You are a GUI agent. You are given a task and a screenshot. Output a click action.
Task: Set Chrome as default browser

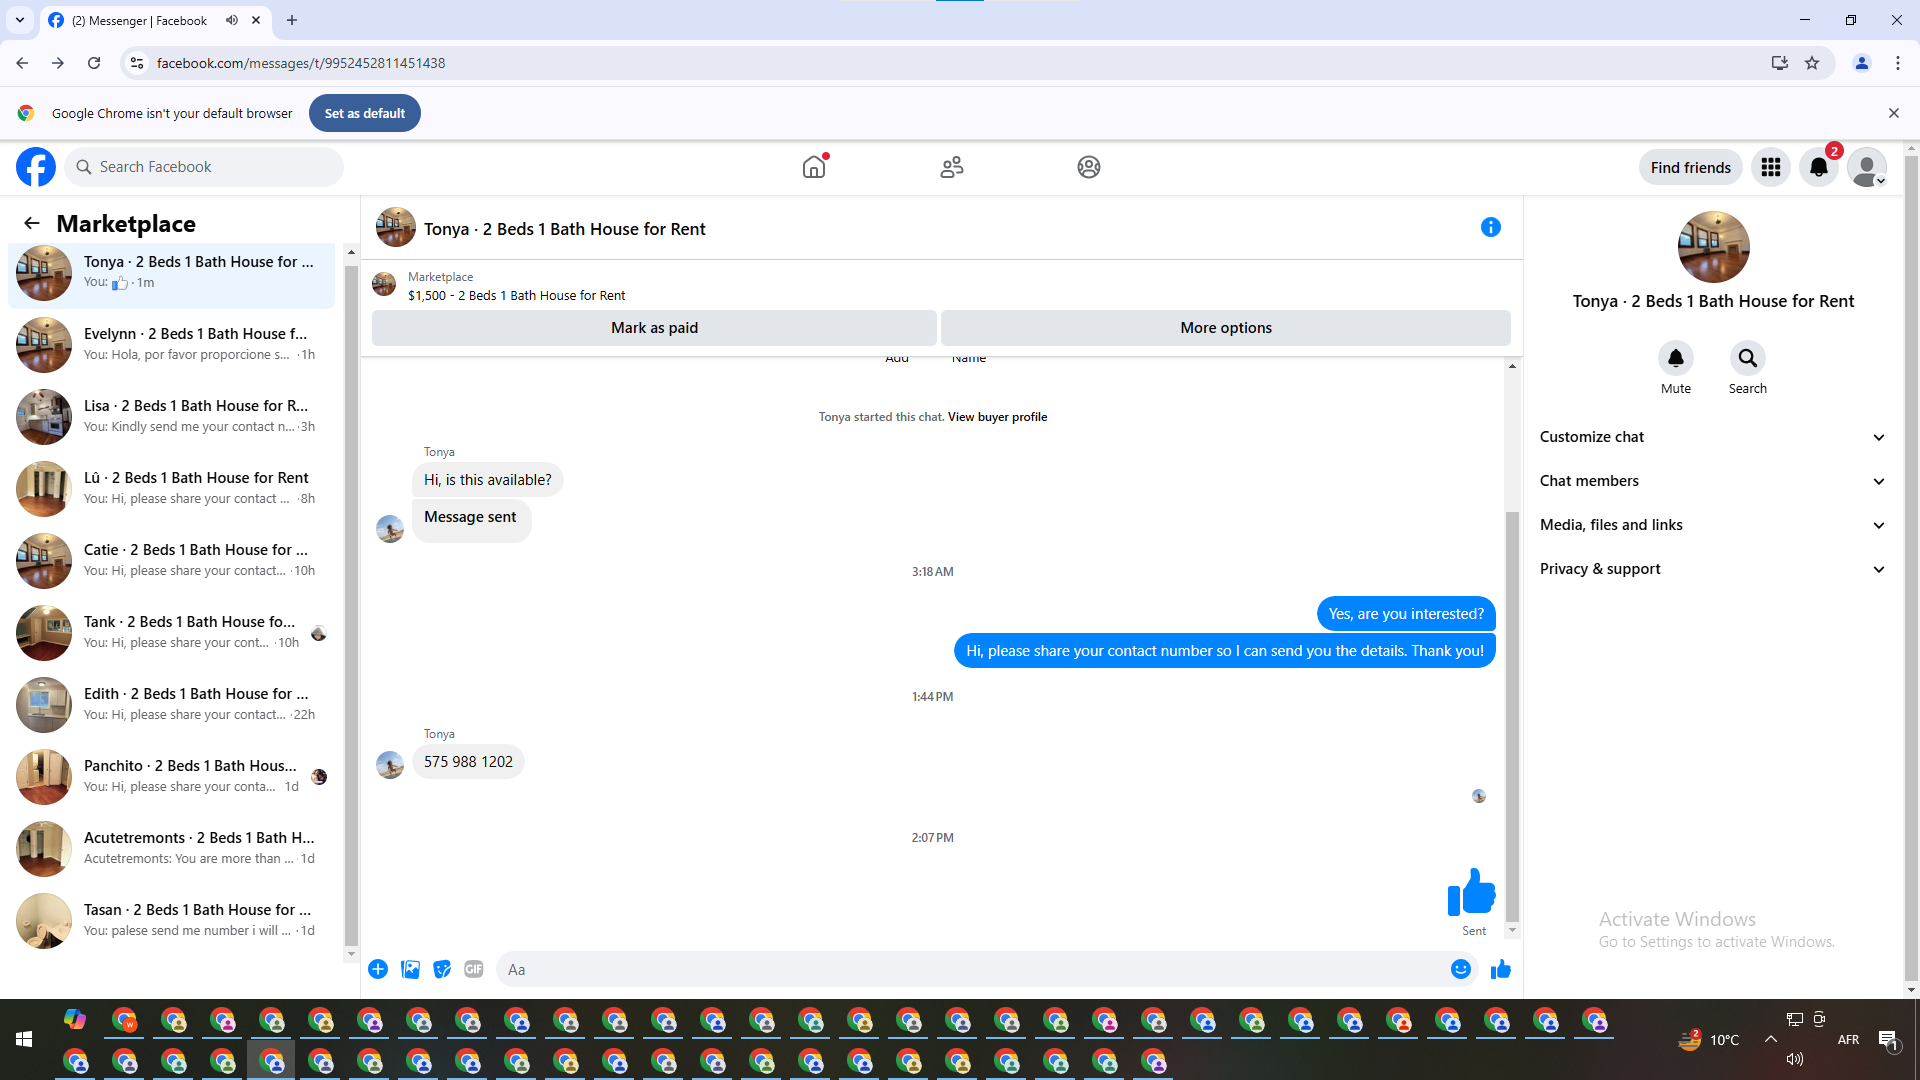click(365, 113)
